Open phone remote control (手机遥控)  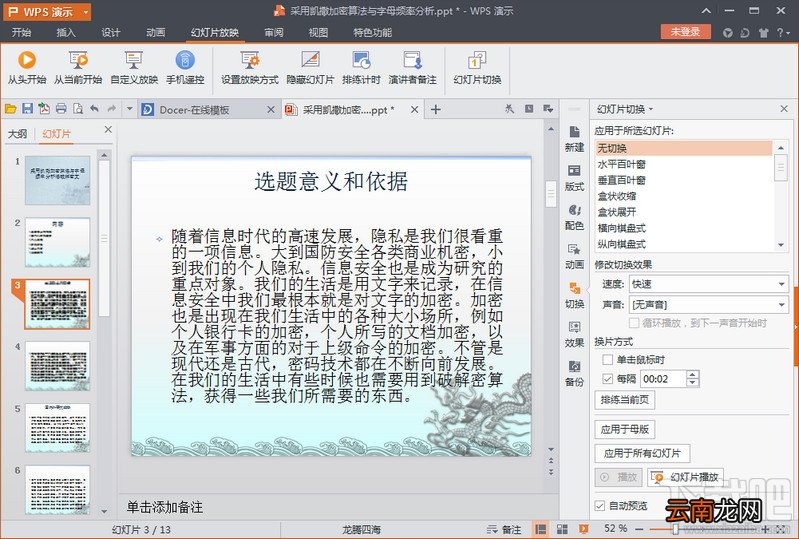(x=185, y=67)
